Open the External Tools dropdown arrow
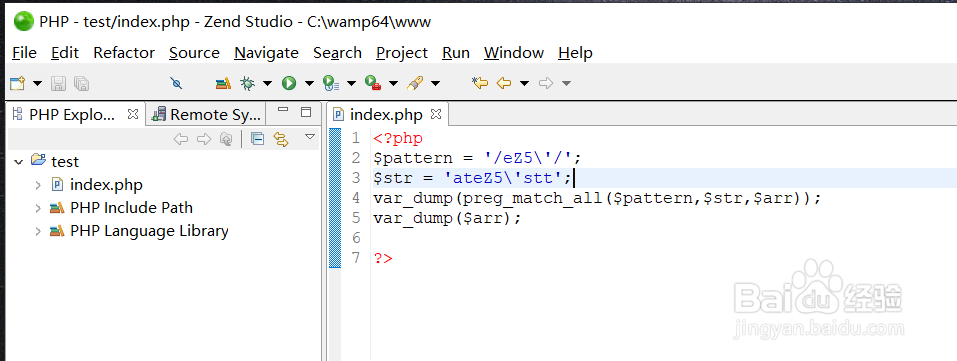Viewport: 957px width, 361px height. (393, 83)
